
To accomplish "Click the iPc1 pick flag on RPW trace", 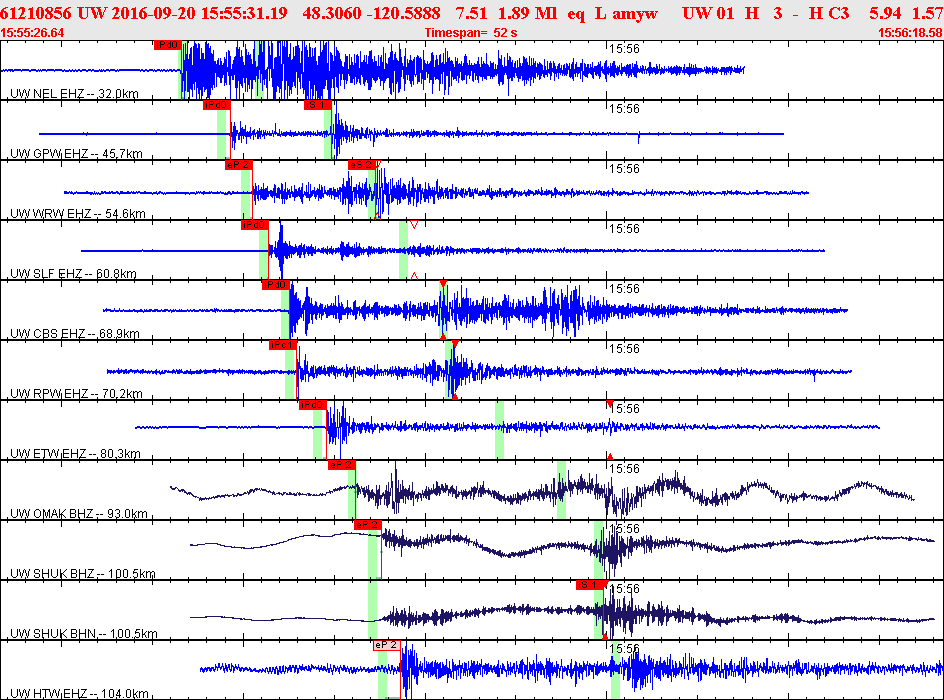I will coord(282,345).
